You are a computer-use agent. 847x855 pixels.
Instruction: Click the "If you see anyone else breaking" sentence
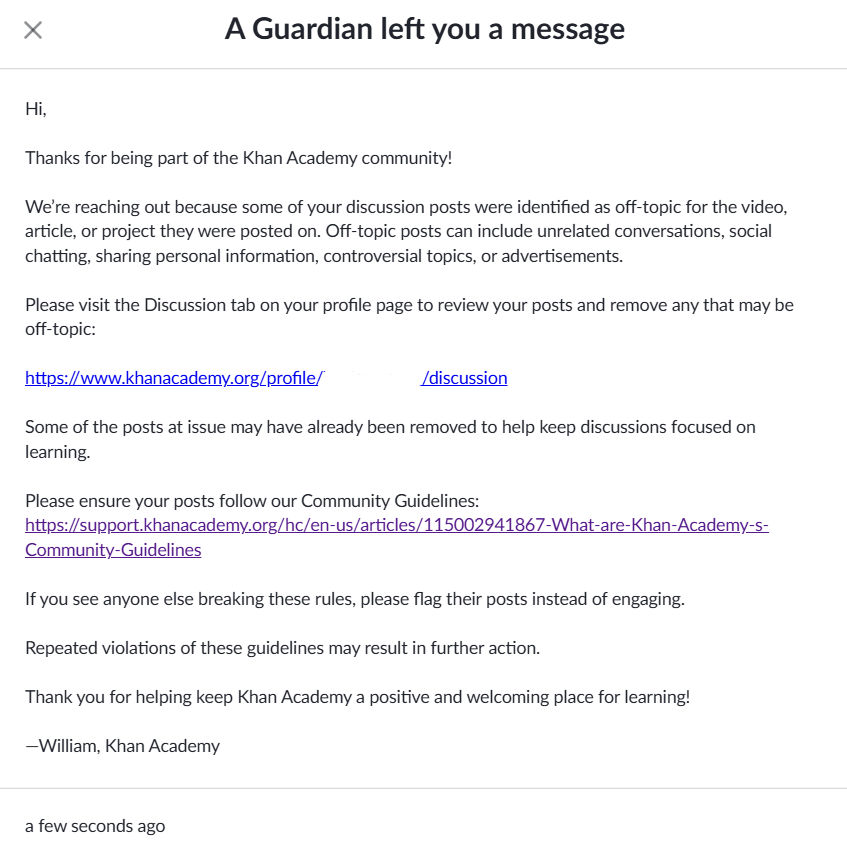coord(355,599)
